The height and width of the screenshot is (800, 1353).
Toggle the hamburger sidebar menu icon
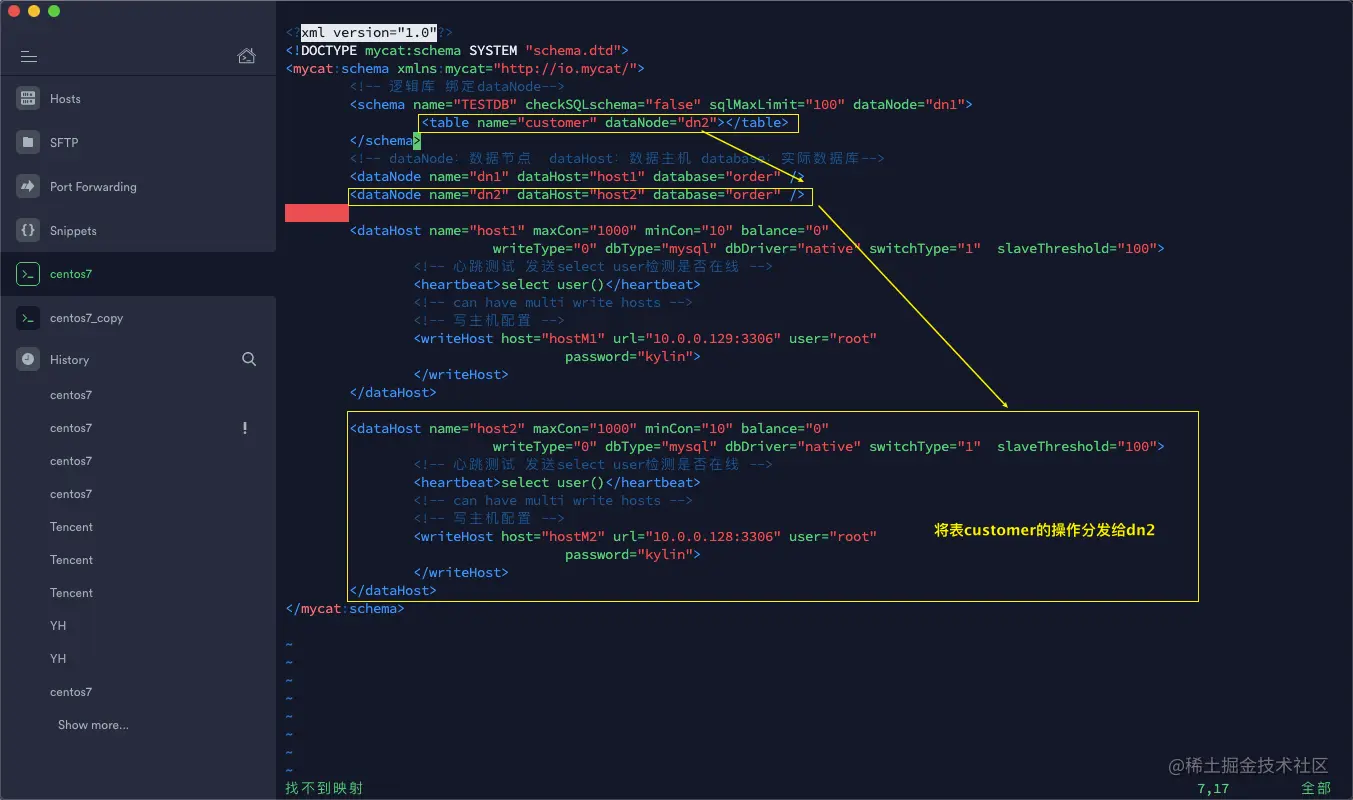[29, 57]
